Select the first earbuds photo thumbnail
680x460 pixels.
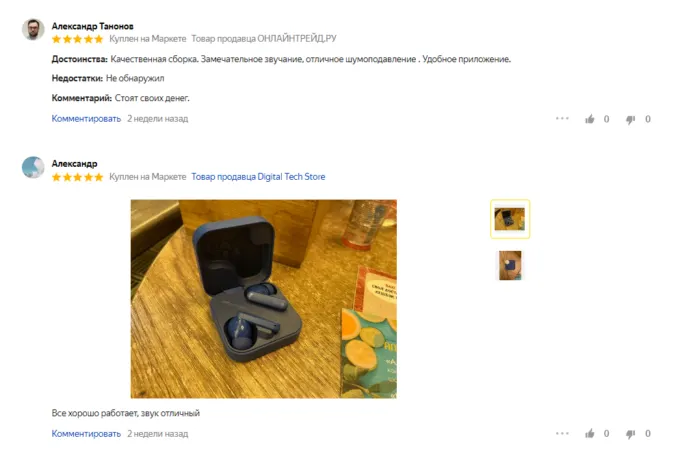point(510,219)
